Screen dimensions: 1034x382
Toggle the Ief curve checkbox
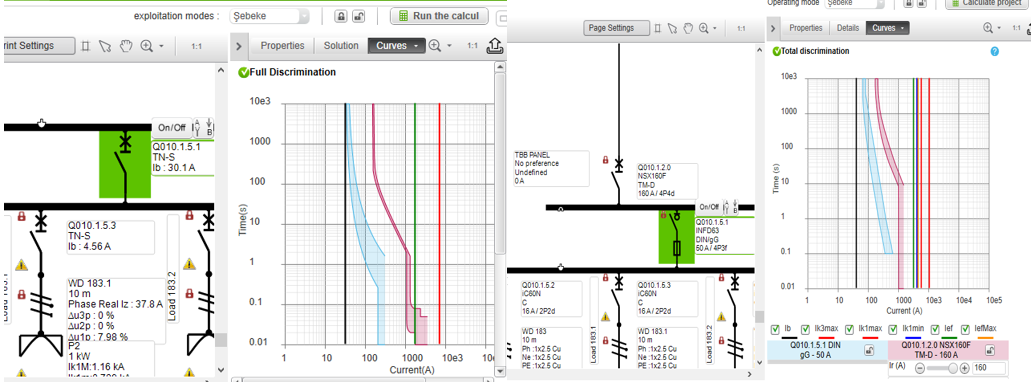pyautogui.click(x=936, y=329)
